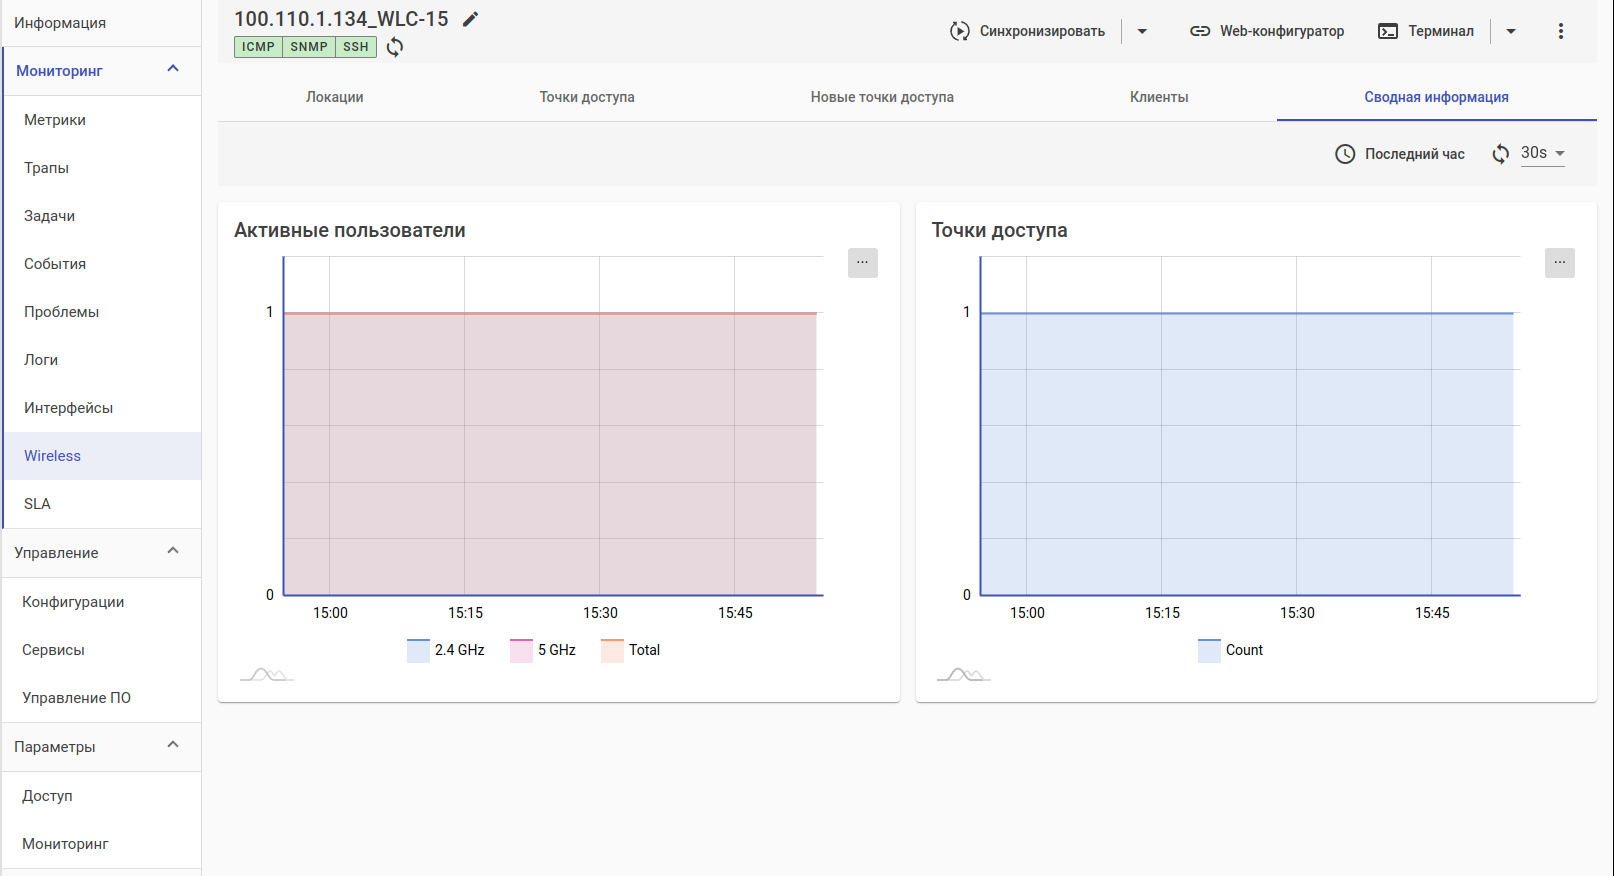Switch to the Клиенты tab
Screen dimensions: 1614x876
coord(1159,97)
